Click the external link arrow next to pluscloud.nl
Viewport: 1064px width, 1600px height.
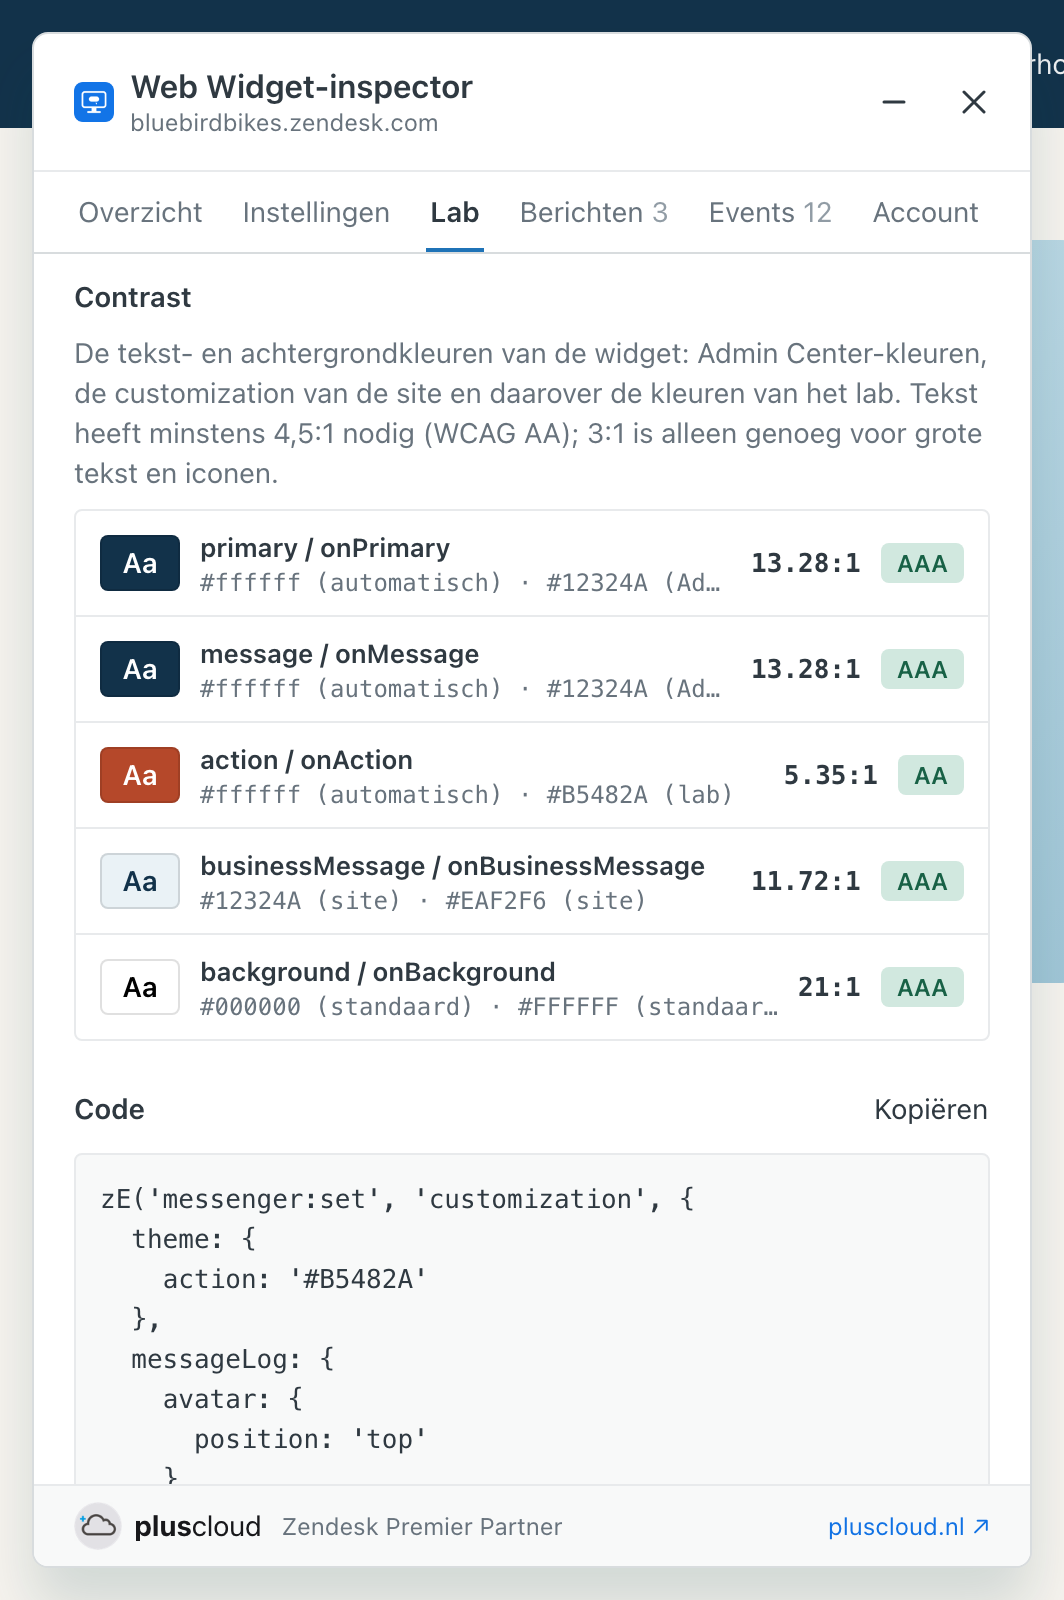coord(981,1526)
